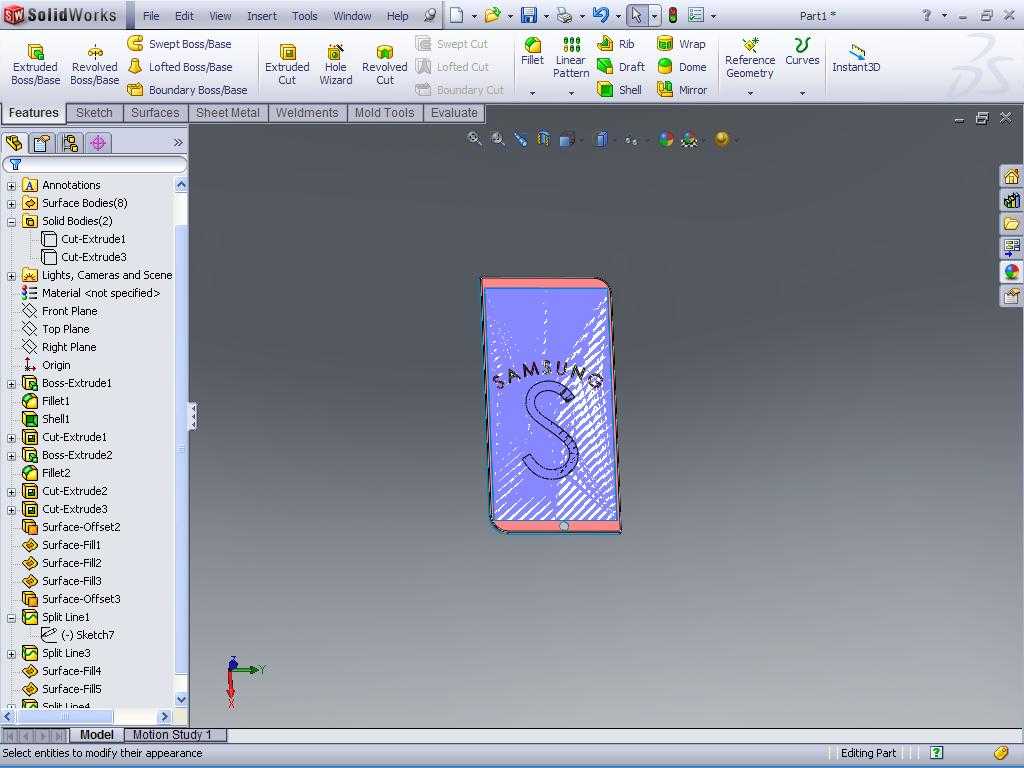Select the Cut-Extrude3 solid body
1024x768 pixels.
point(84,257)
